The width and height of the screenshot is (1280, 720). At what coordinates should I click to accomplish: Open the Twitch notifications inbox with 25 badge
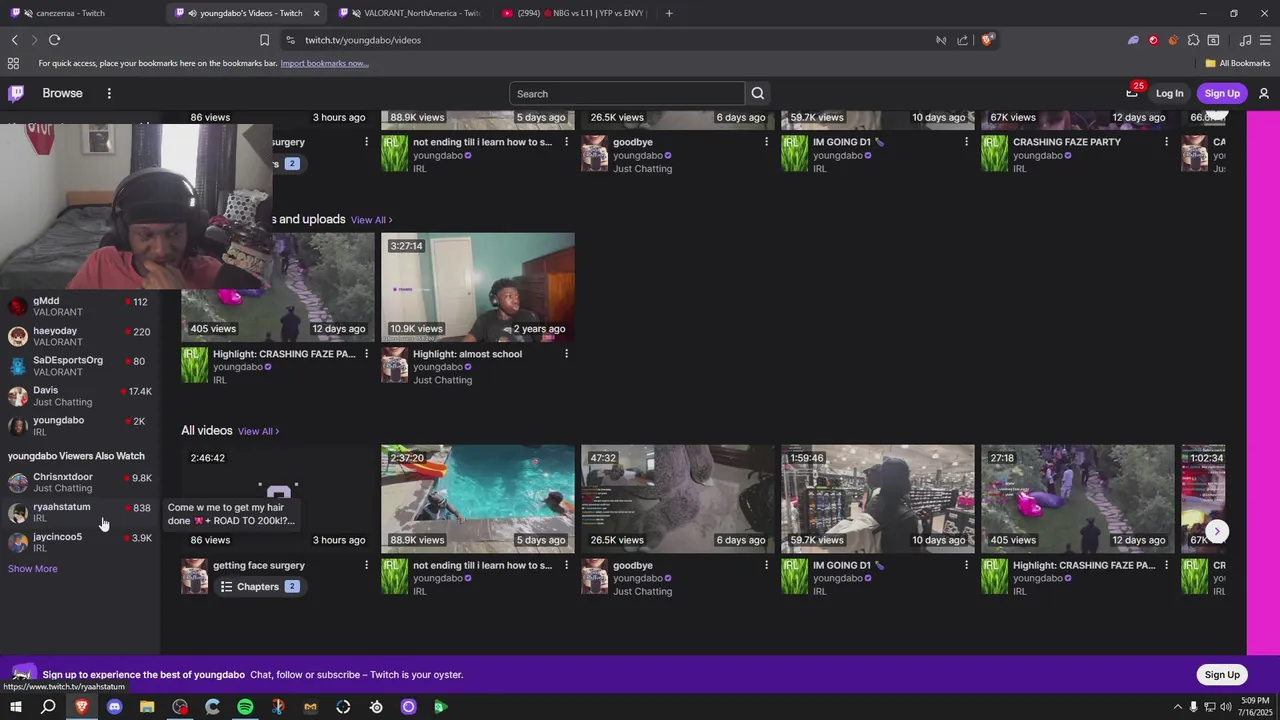tap(1132, 93)
